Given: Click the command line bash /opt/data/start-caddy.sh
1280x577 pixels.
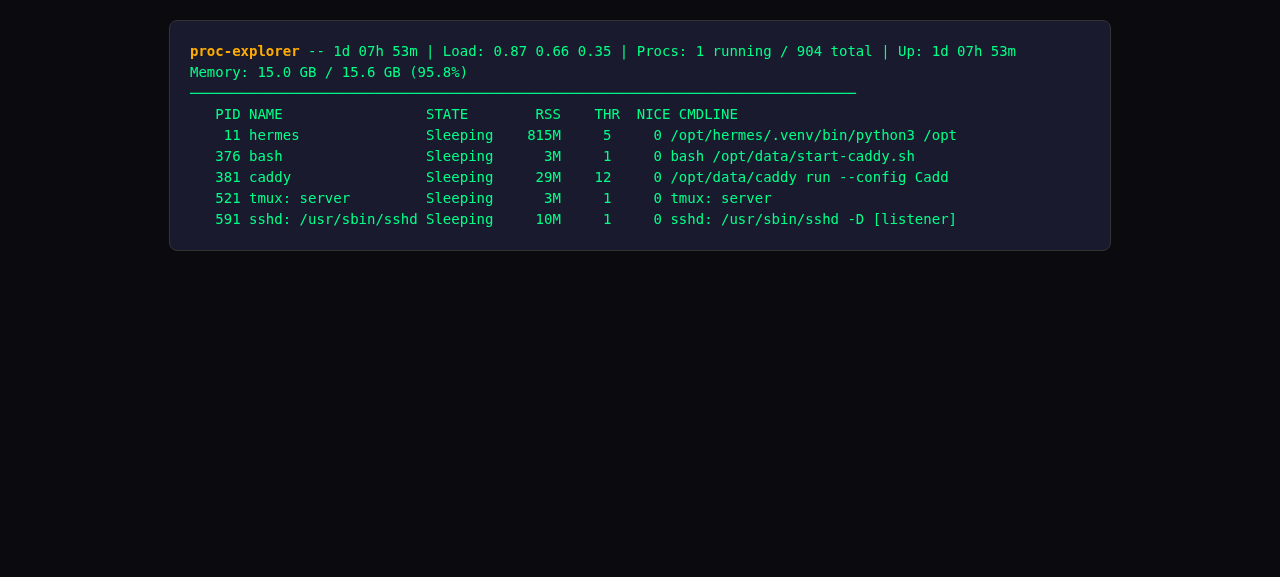Looking at the screenshot, I should tap(793, 156).
